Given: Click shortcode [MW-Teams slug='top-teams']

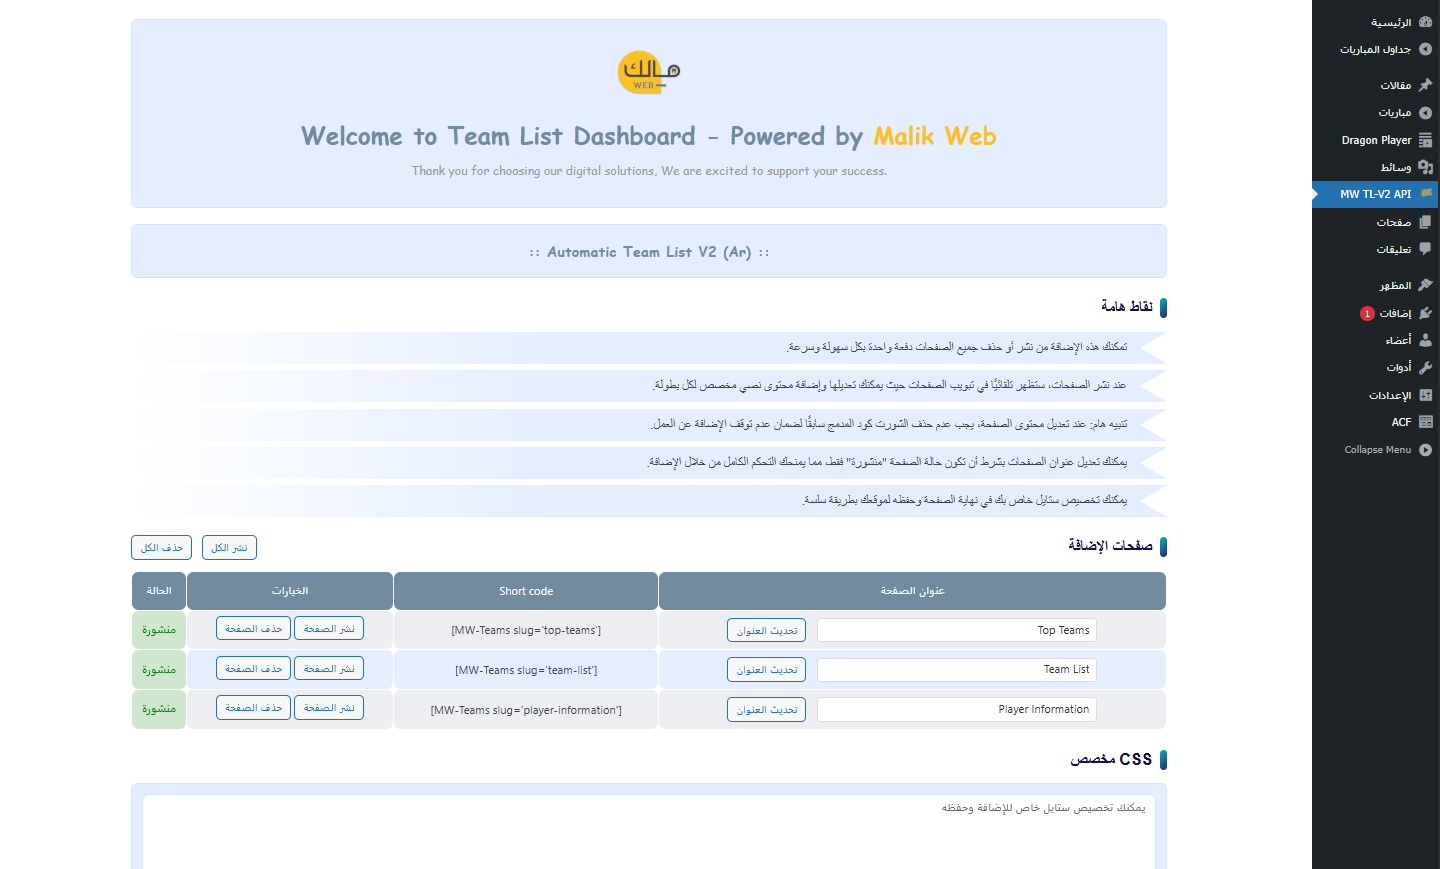Looking at the screenshot, I should 526,630.
